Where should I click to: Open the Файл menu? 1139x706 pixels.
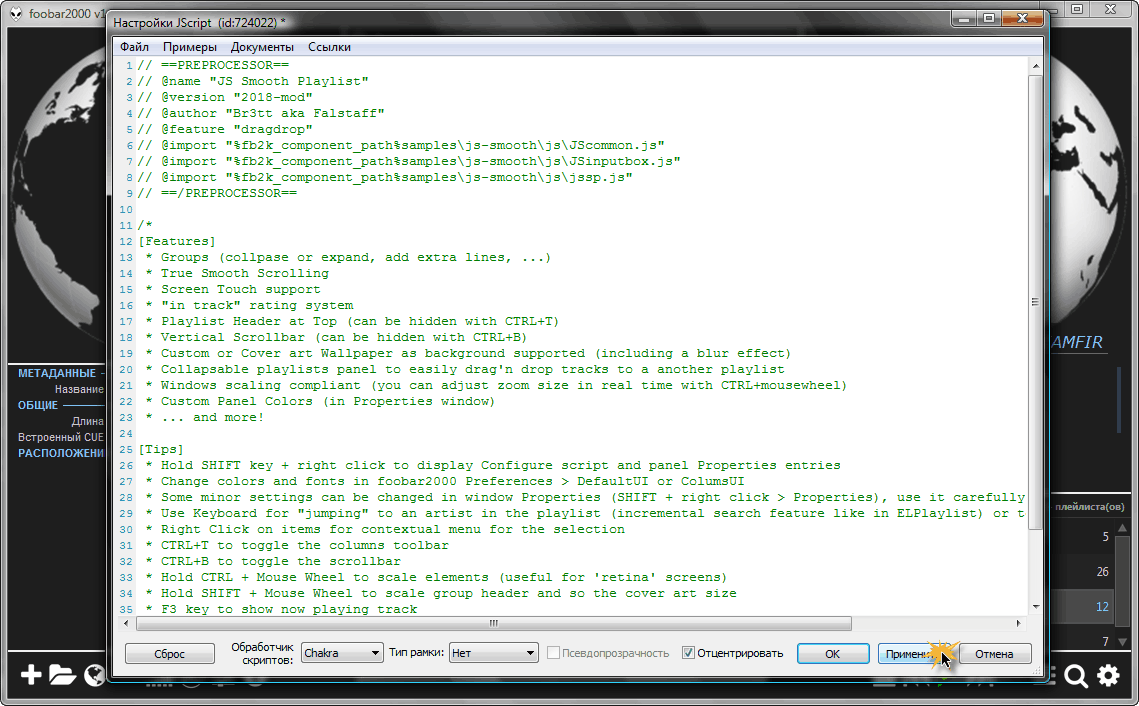134,46
